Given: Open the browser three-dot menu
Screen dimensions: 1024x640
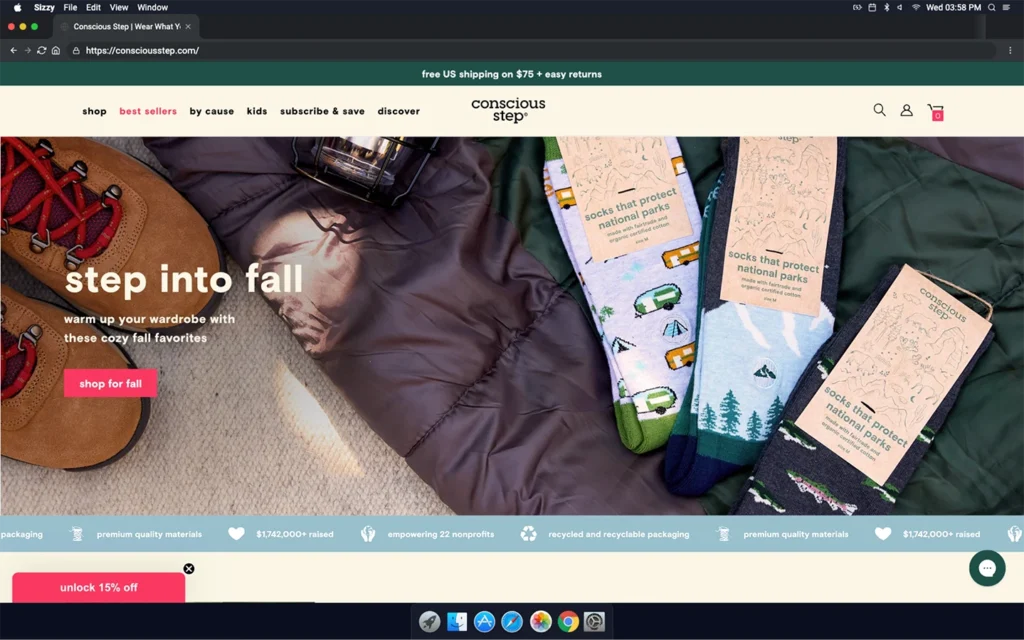Looking at the screenshot, I should [x=1011, y=50].
